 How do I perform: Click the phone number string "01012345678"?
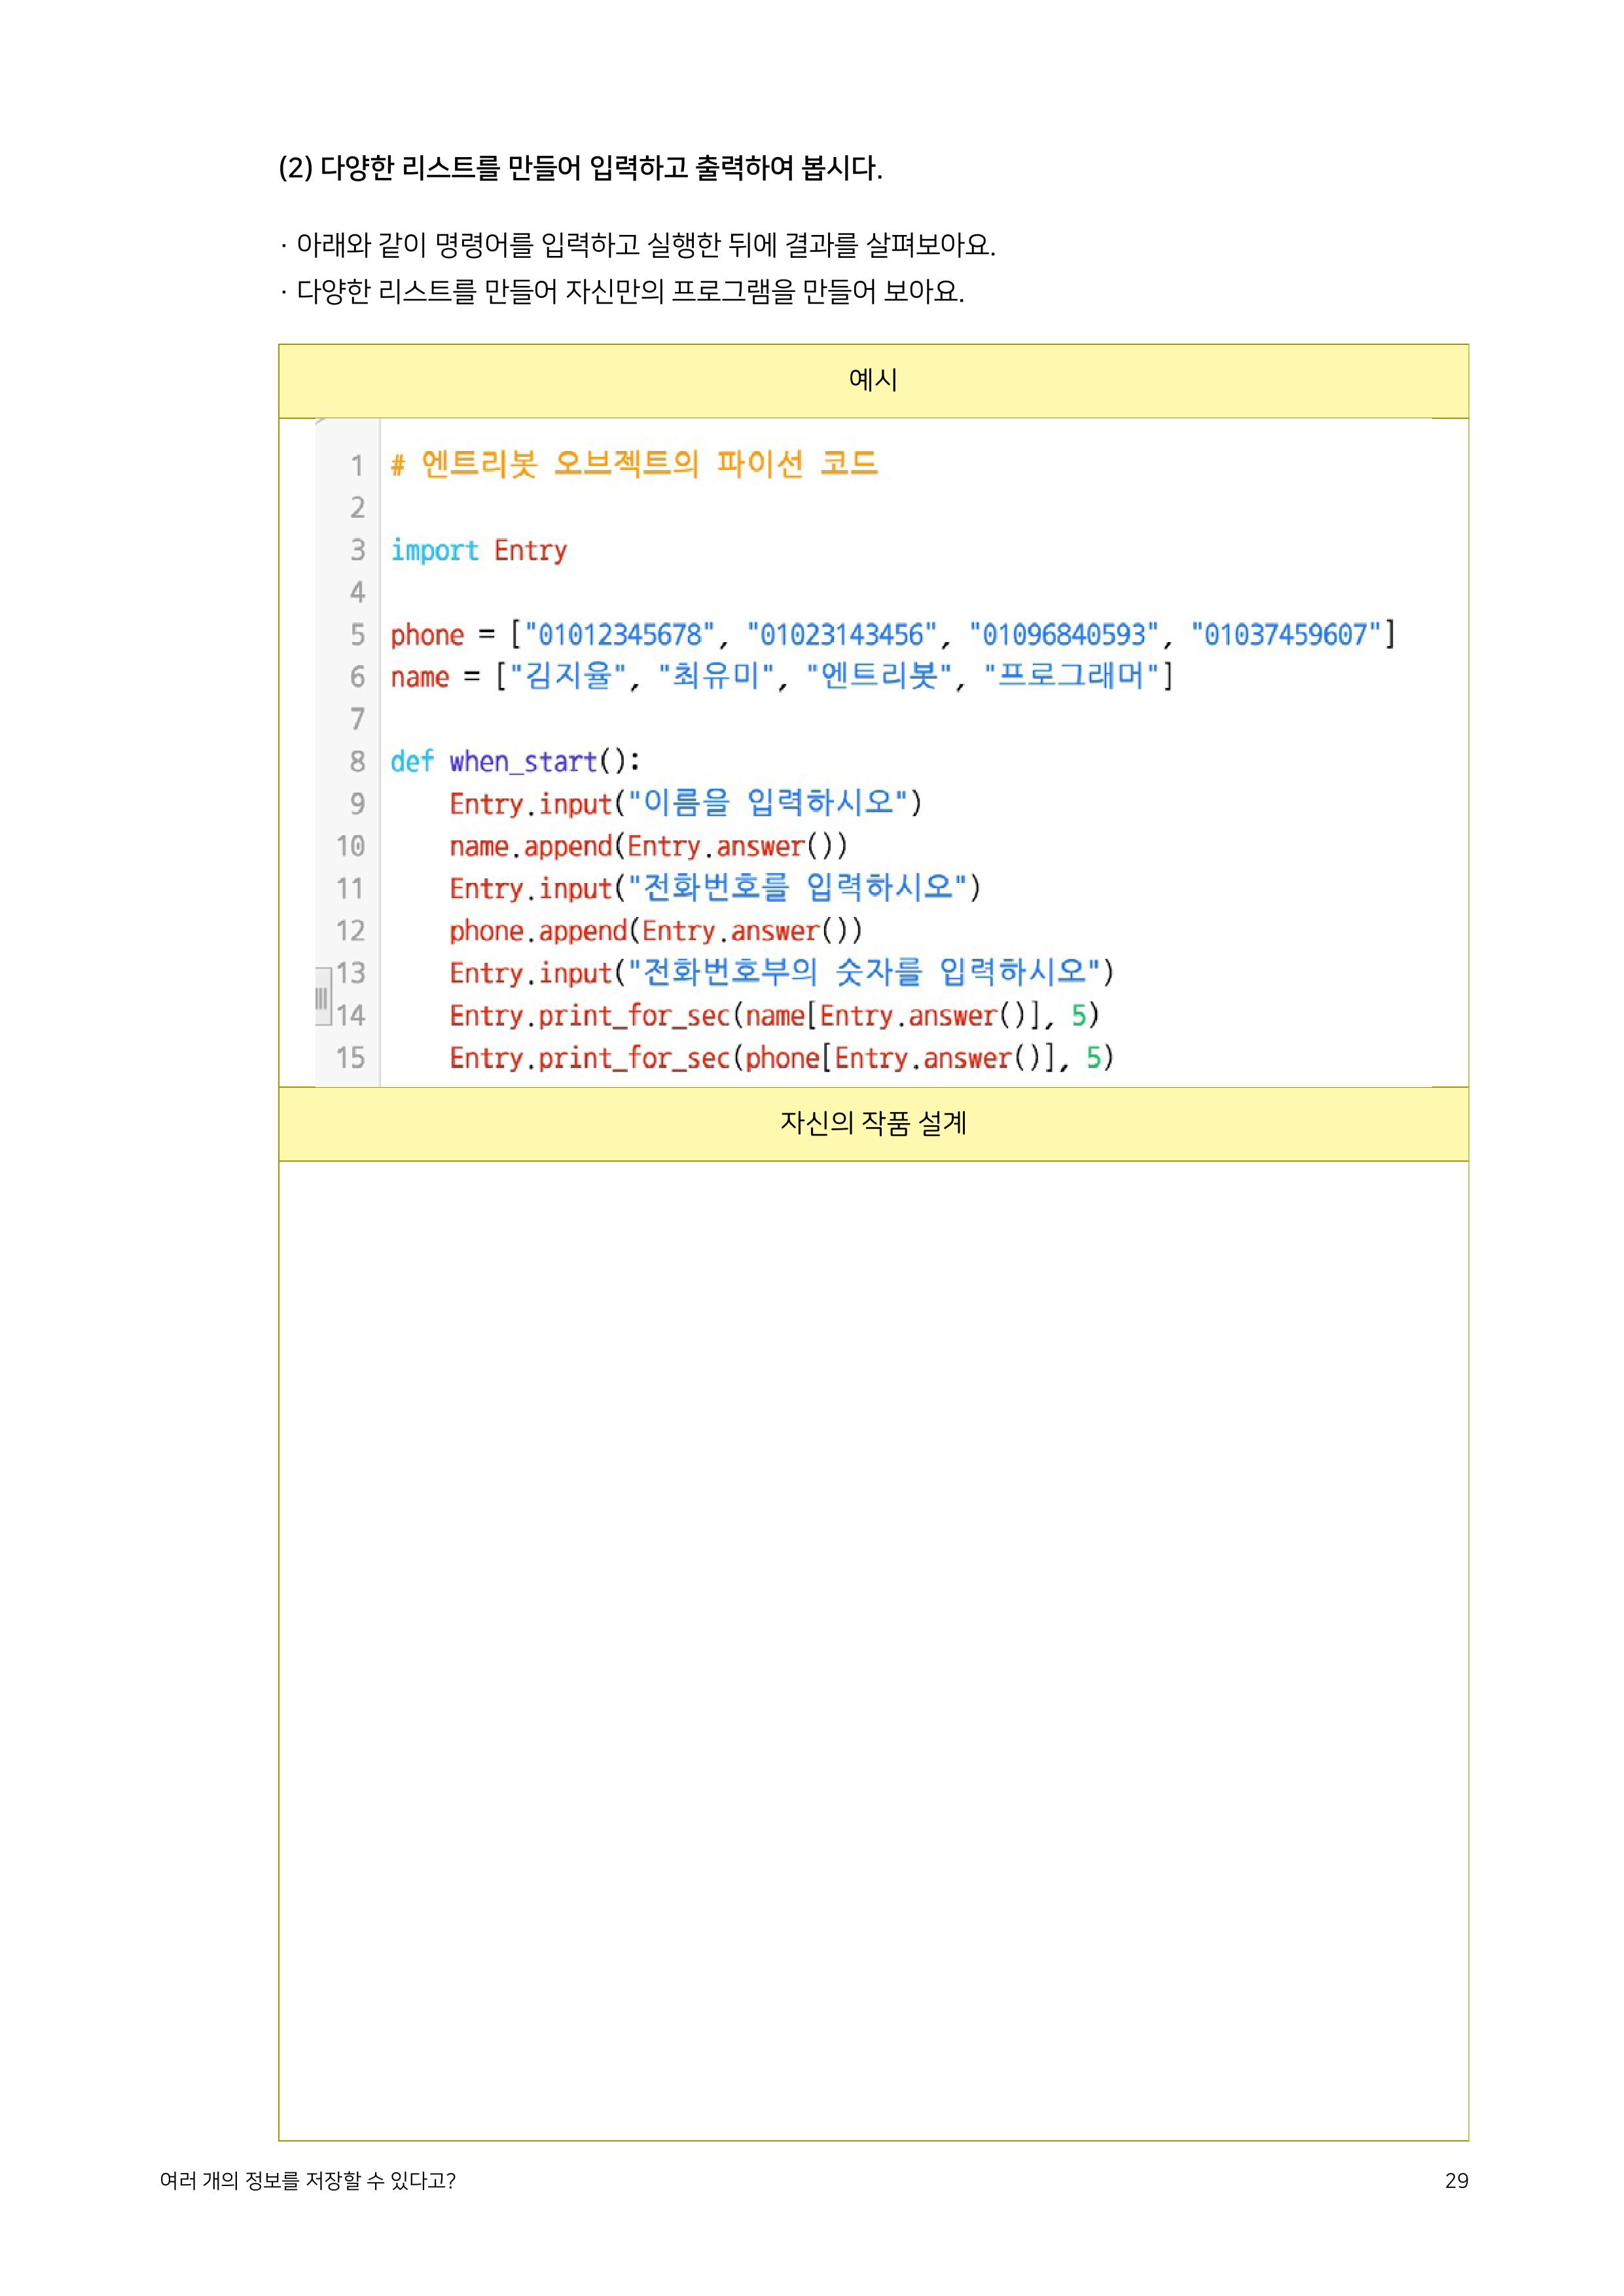pyautogui.click(x=620, y=635)
